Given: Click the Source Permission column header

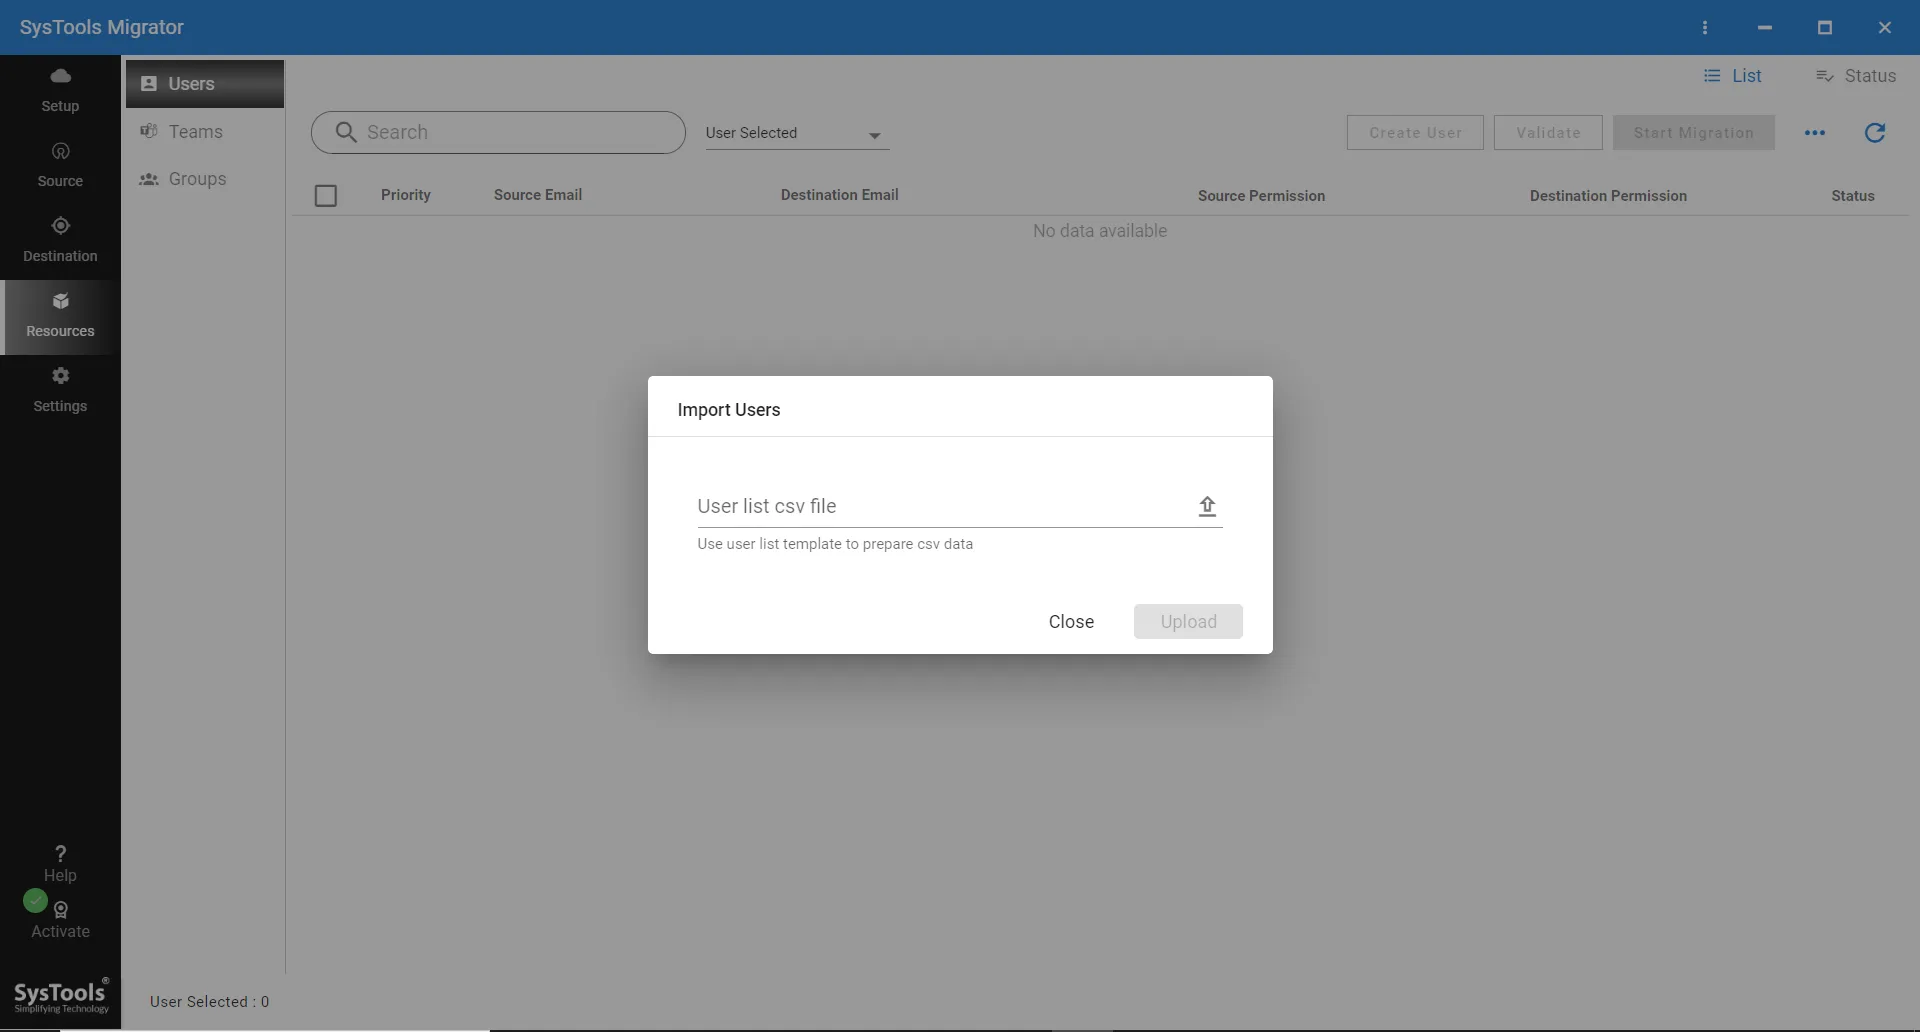Looking at the screenshot, I should (x=1262, y=196).
